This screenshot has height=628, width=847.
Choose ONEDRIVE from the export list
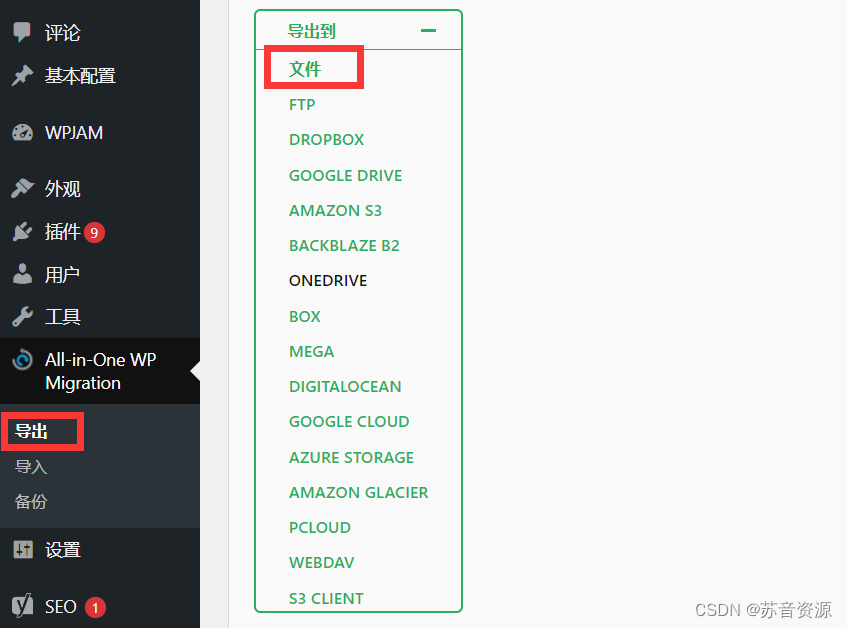328,281
